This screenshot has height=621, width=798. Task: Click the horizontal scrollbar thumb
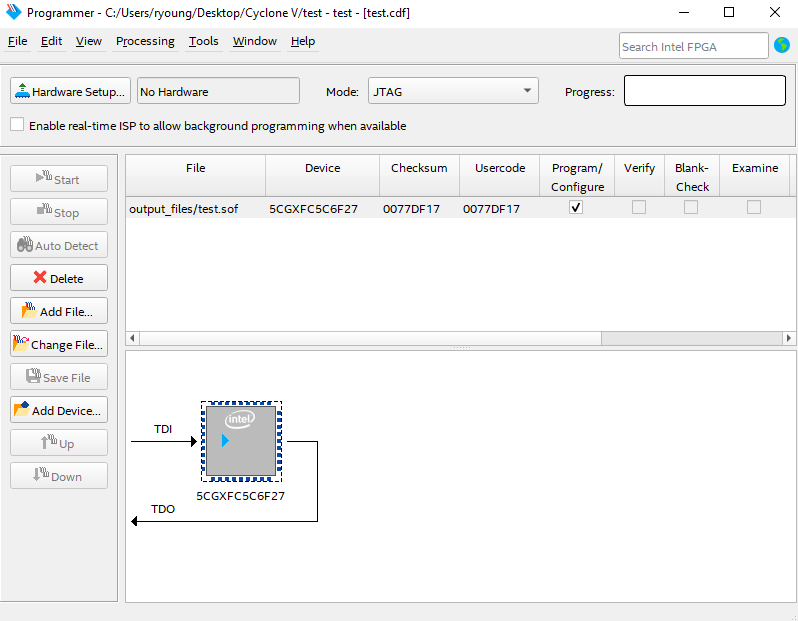point(370,338)
